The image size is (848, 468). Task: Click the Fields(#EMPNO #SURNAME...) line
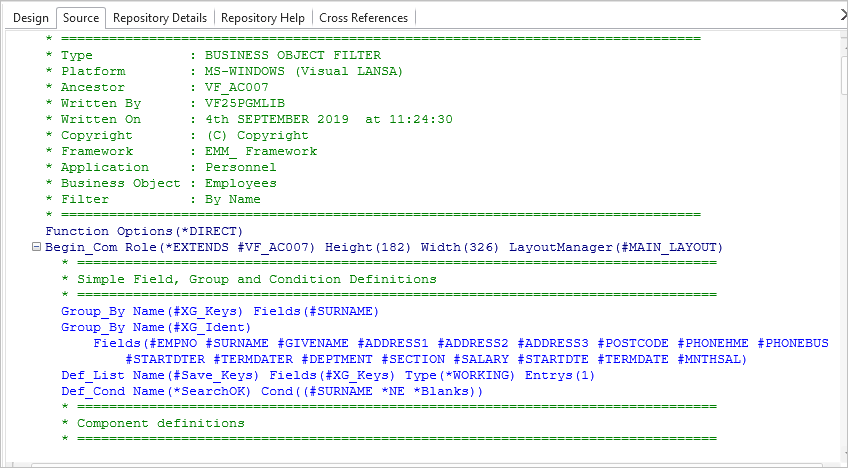[x=460, y=343]
